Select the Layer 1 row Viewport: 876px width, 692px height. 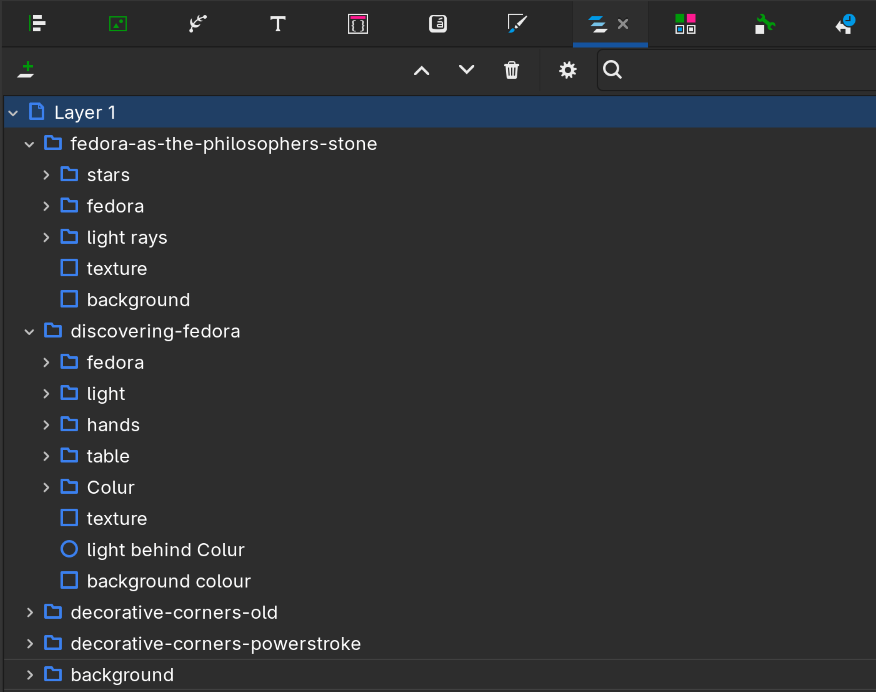click(x=440, y=113)
